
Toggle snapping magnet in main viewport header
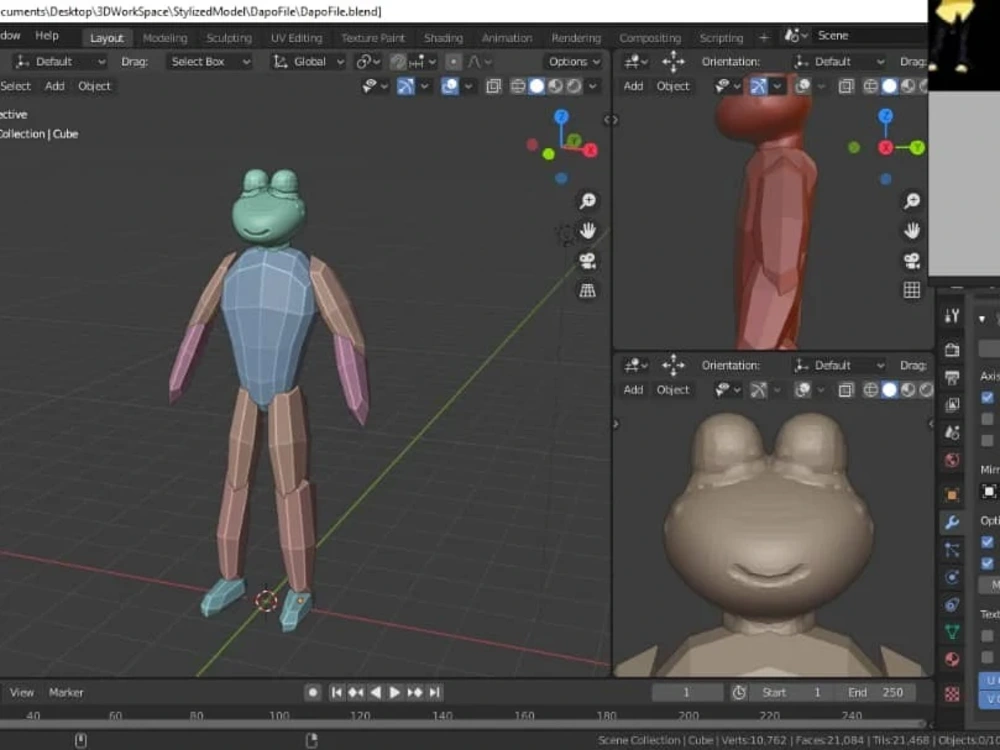pos(398,62)
